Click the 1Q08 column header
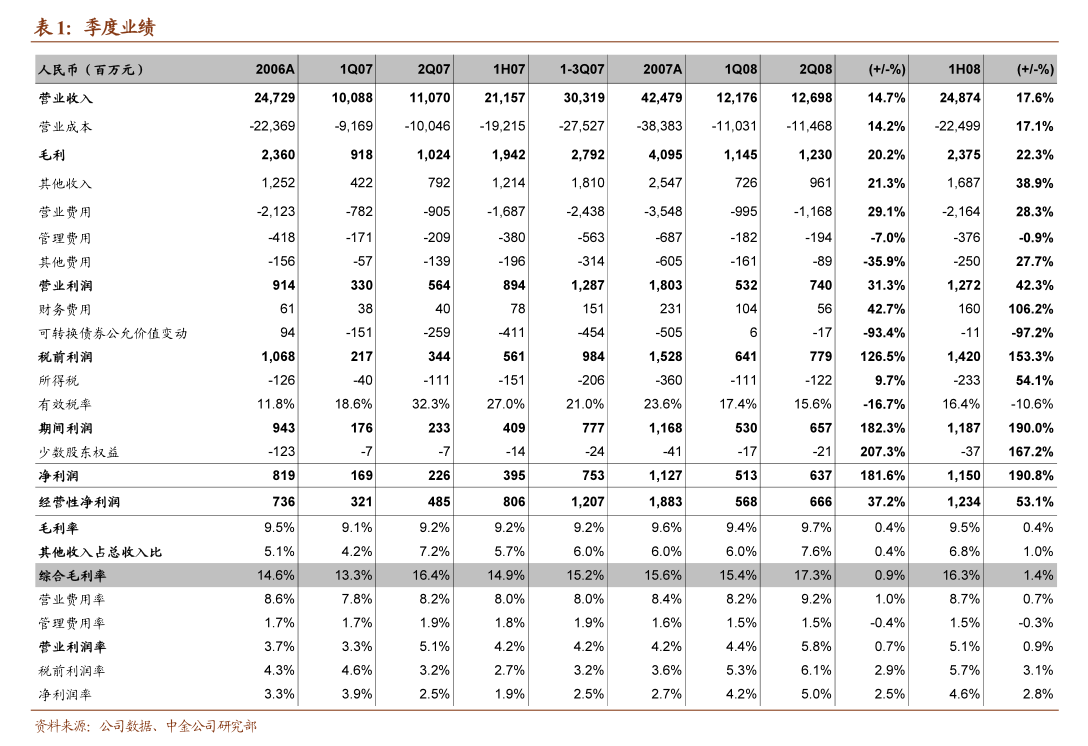This screenshot has height=746, width=1088. coord(741,70)
